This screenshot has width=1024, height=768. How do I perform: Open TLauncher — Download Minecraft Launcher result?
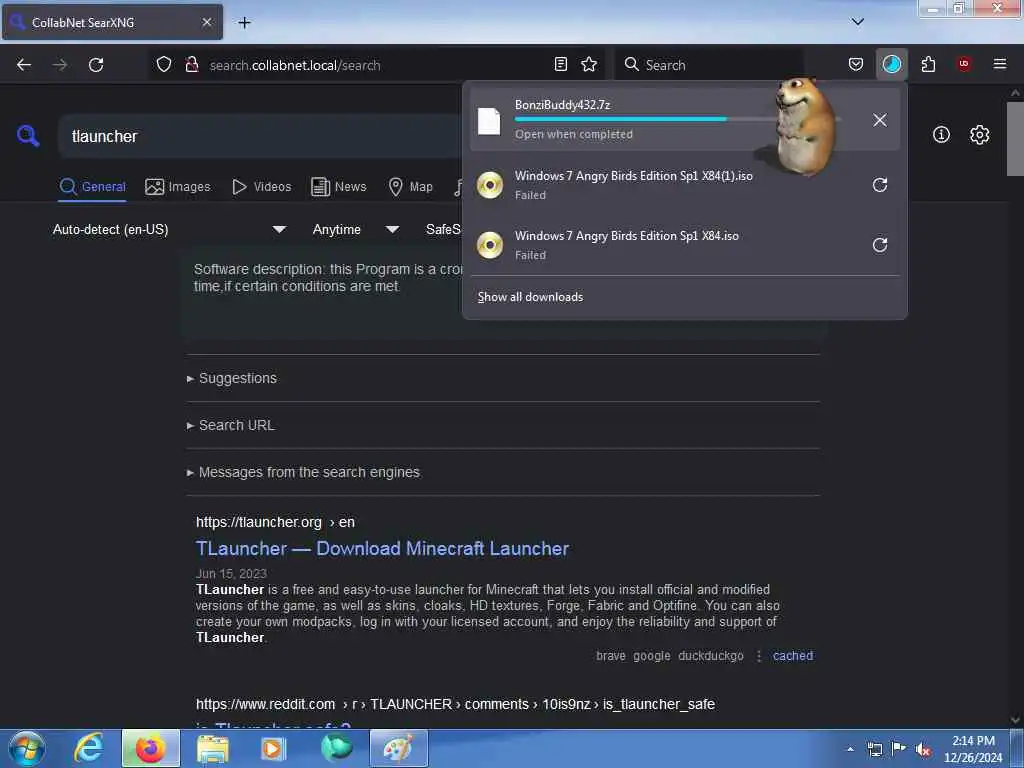coord(382,549)
